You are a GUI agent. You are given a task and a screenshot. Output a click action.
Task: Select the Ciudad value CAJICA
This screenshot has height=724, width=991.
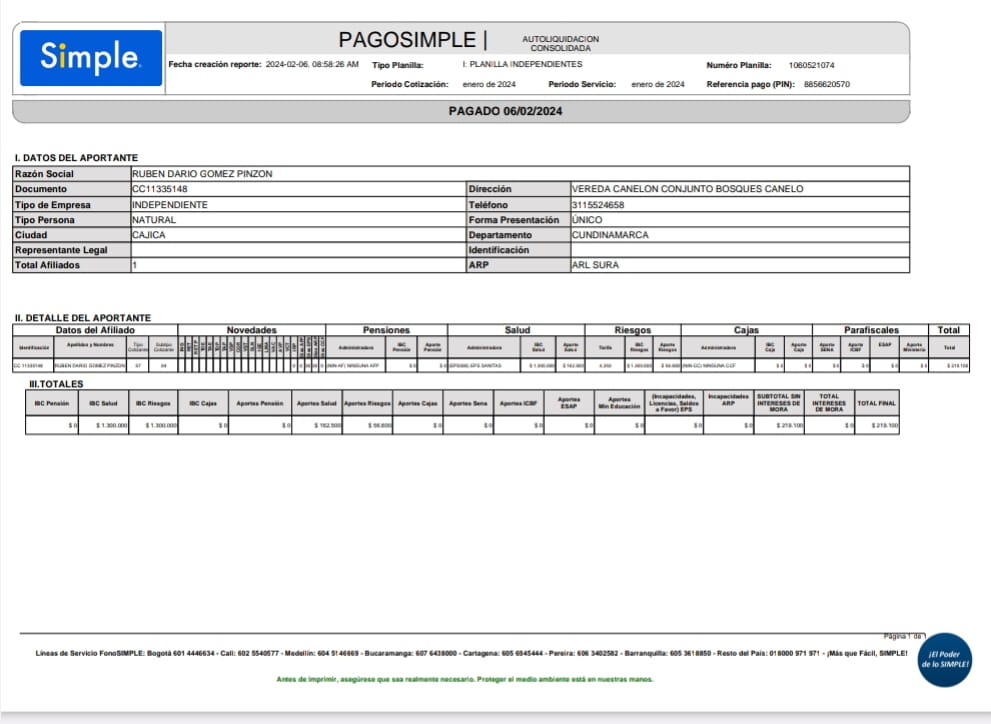149,235
